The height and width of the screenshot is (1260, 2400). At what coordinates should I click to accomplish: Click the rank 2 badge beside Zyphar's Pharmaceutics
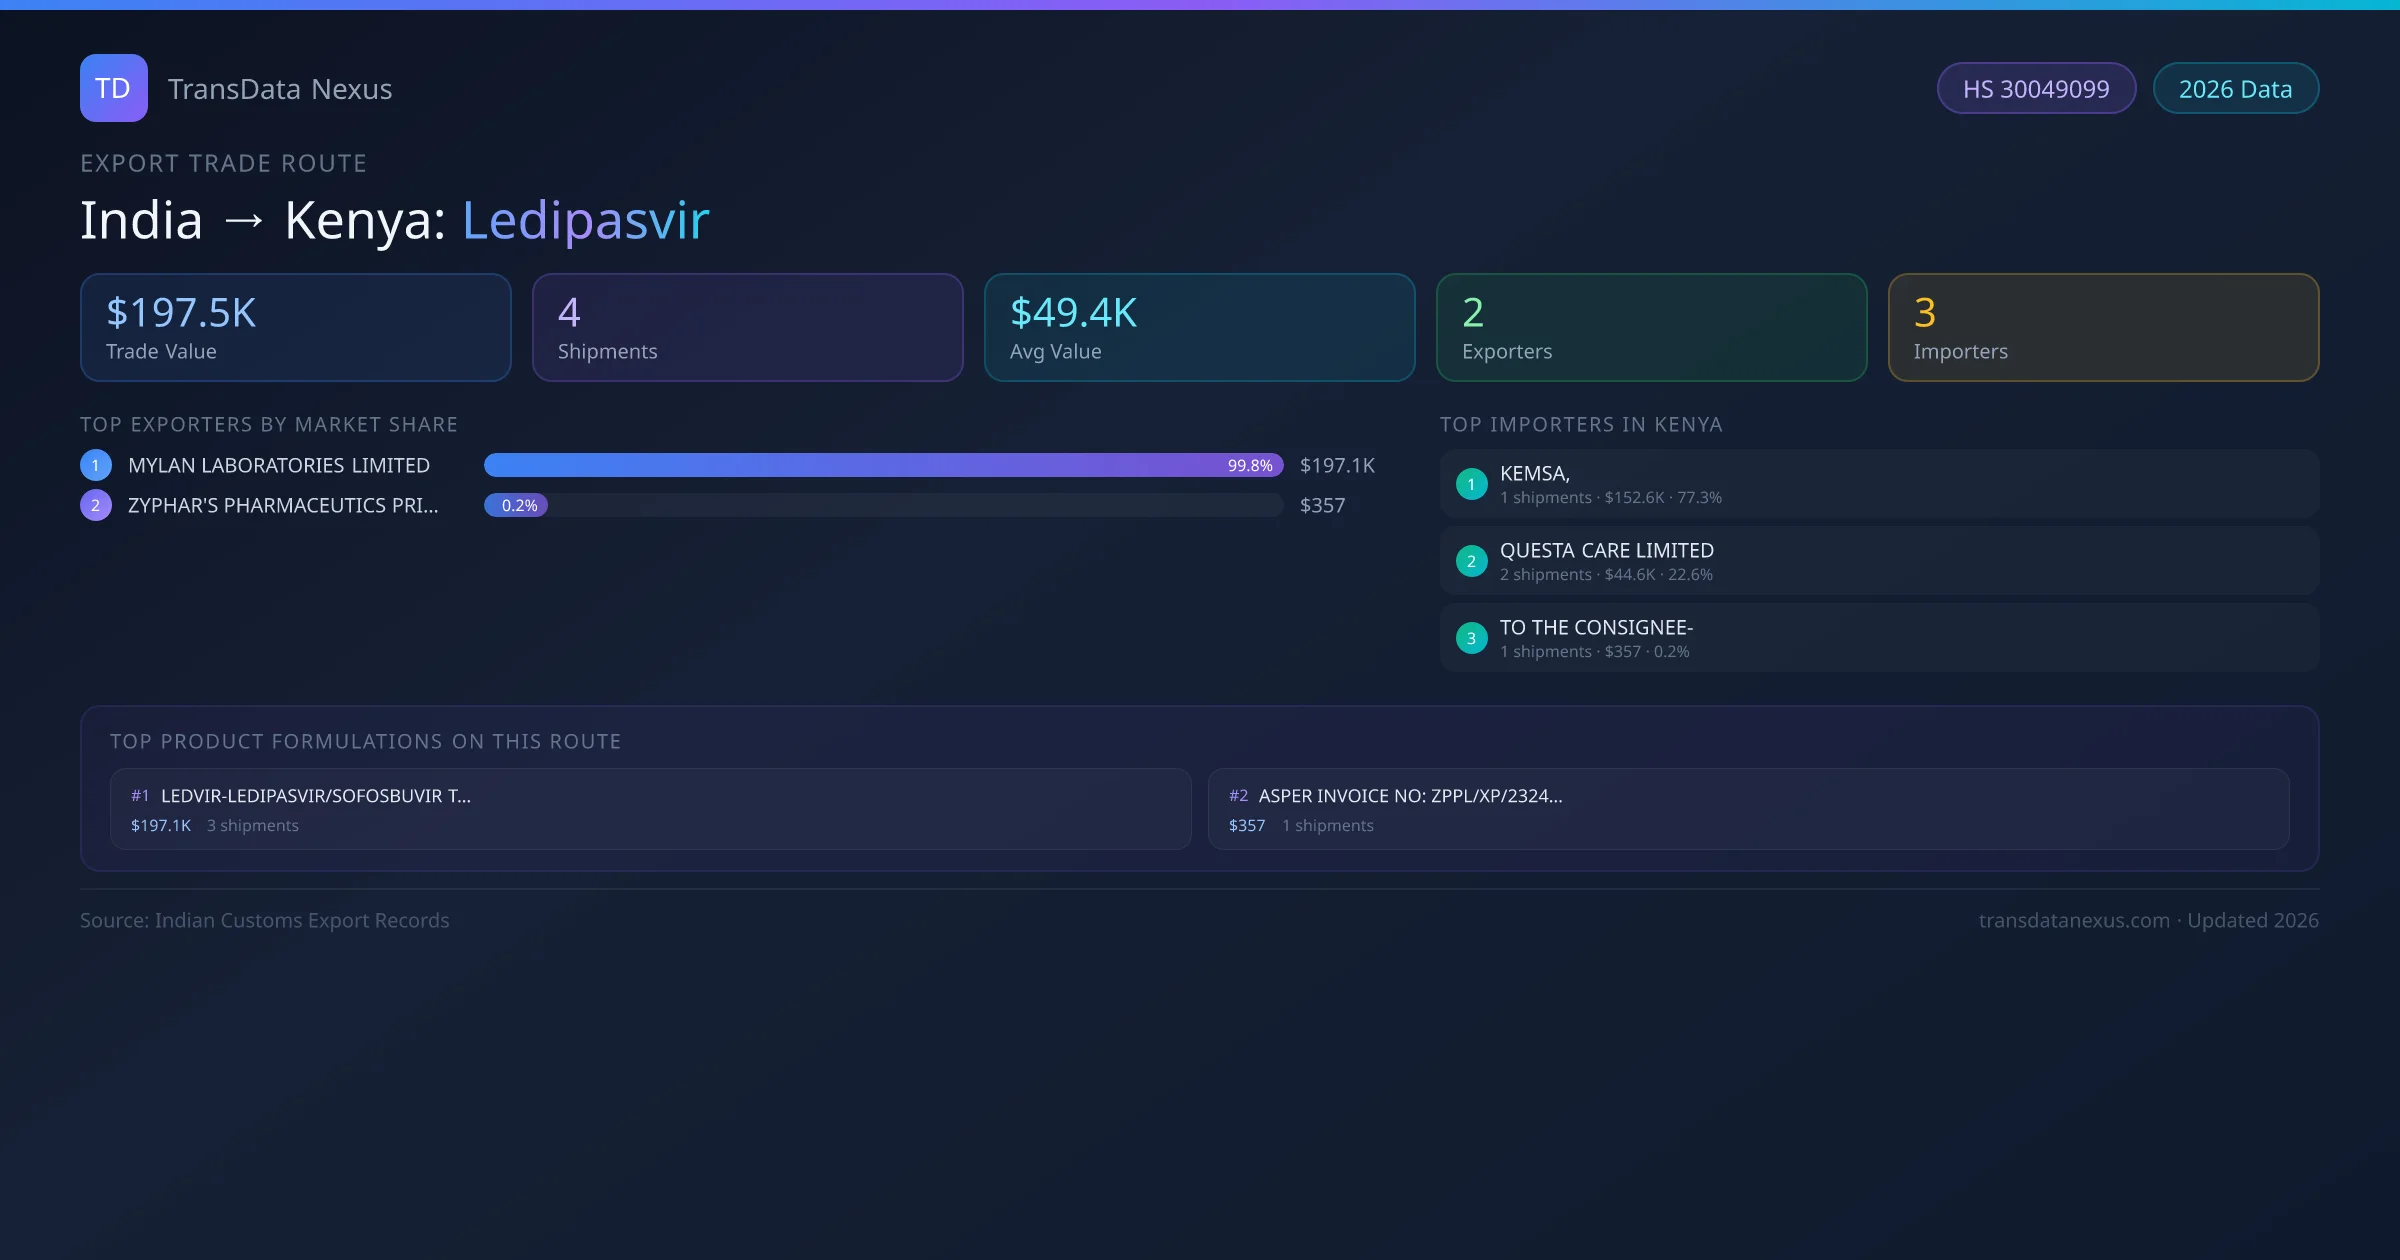click(x=96, y=505)
